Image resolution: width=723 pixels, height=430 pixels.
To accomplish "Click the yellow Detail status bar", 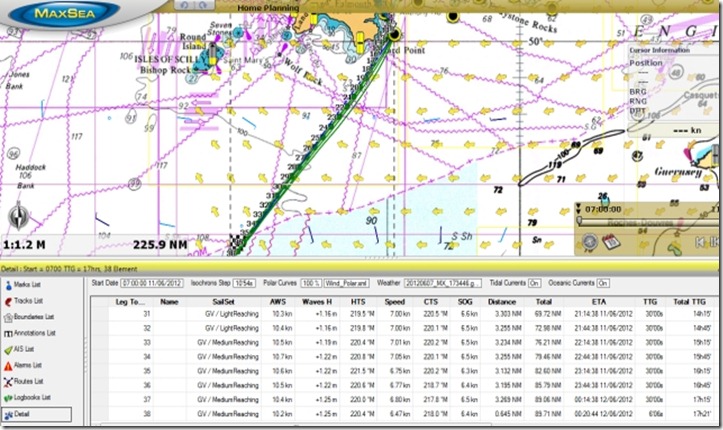I will click(x=360, y=268).
